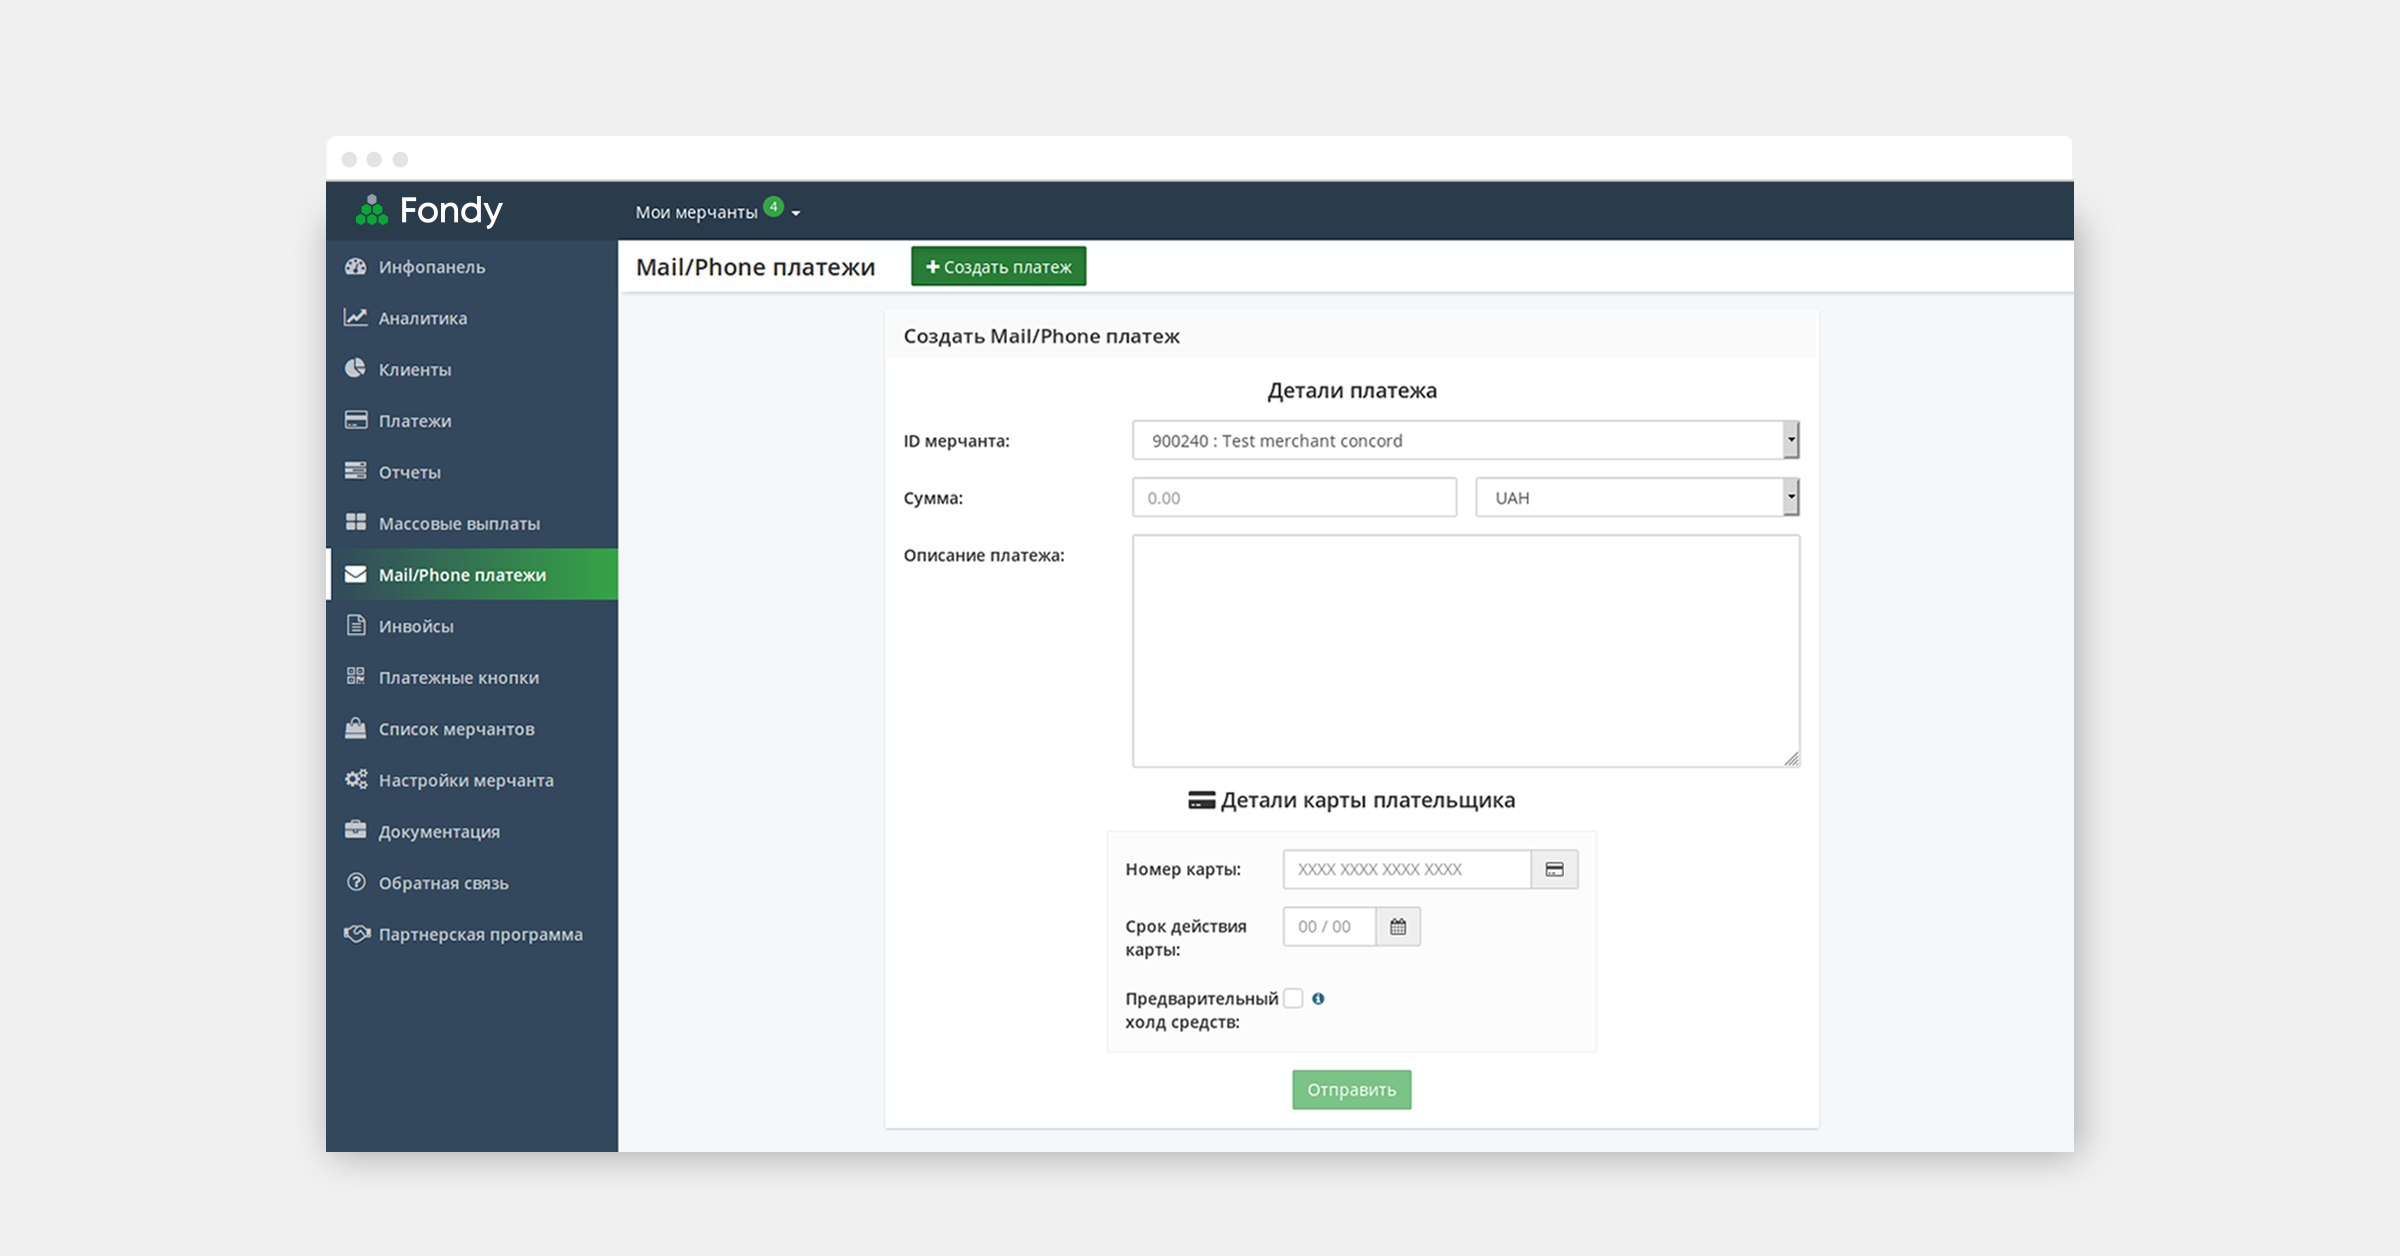Open the UAH currency dropdown
Viewport: 2400px width, 1256px height.
(1637, 497)
